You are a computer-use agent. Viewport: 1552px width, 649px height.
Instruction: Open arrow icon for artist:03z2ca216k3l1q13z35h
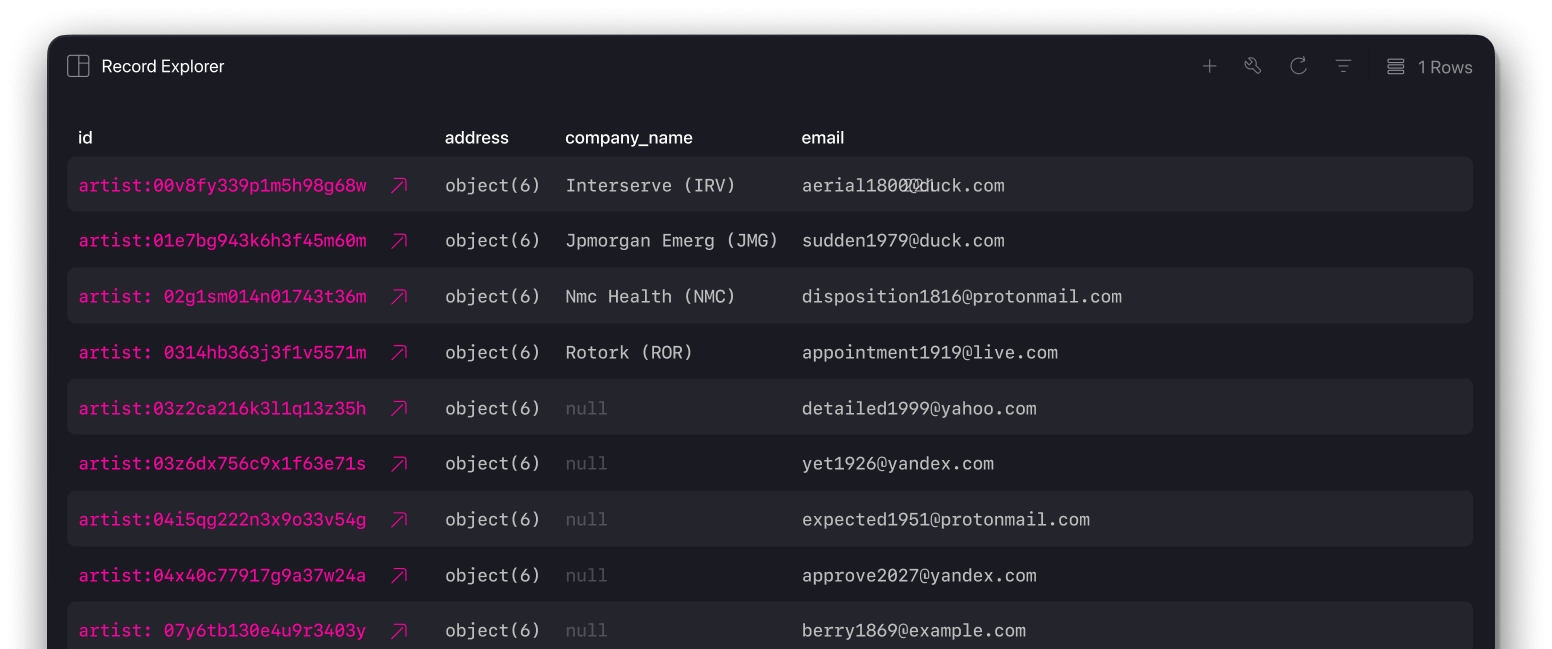point(399,408)
